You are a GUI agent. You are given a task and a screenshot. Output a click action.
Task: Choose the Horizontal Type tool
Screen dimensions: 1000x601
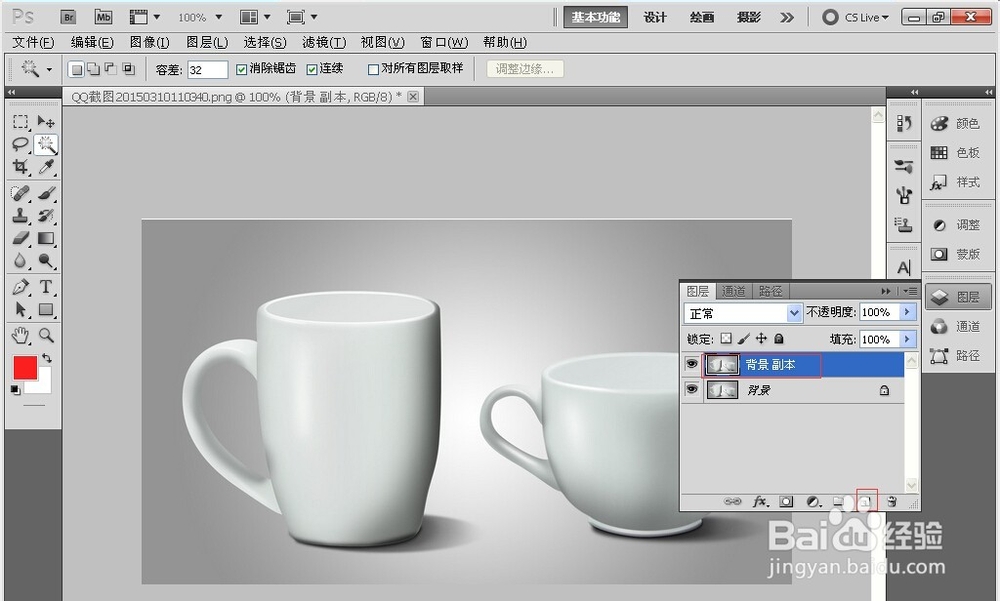(x=46, y=287)
